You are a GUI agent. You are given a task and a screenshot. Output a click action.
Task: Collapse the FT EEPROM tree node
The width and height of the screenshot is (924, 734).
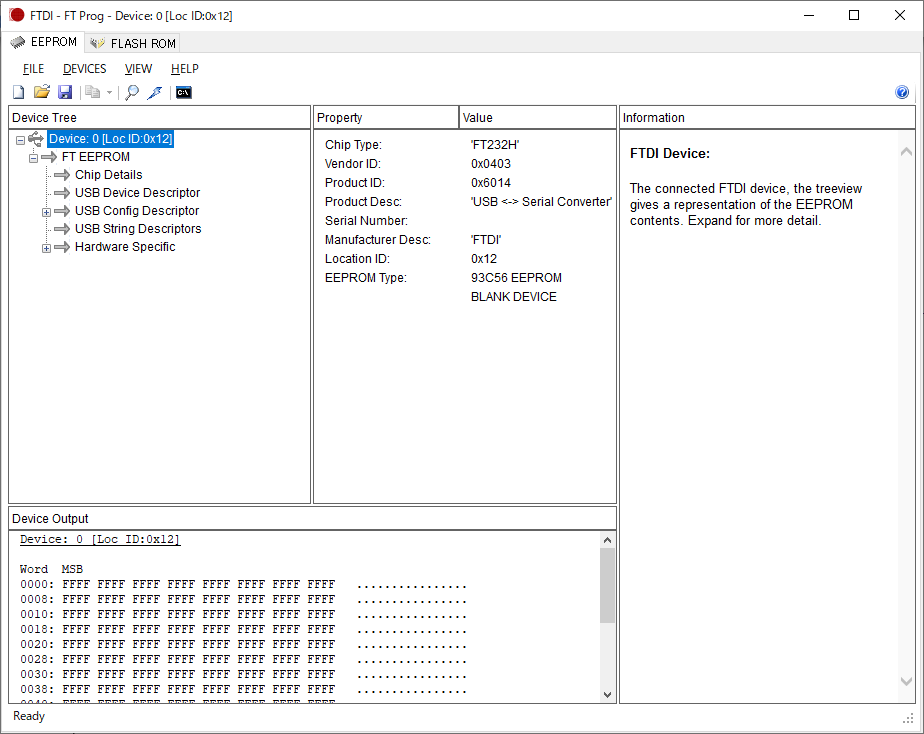(x=33, y=158)
